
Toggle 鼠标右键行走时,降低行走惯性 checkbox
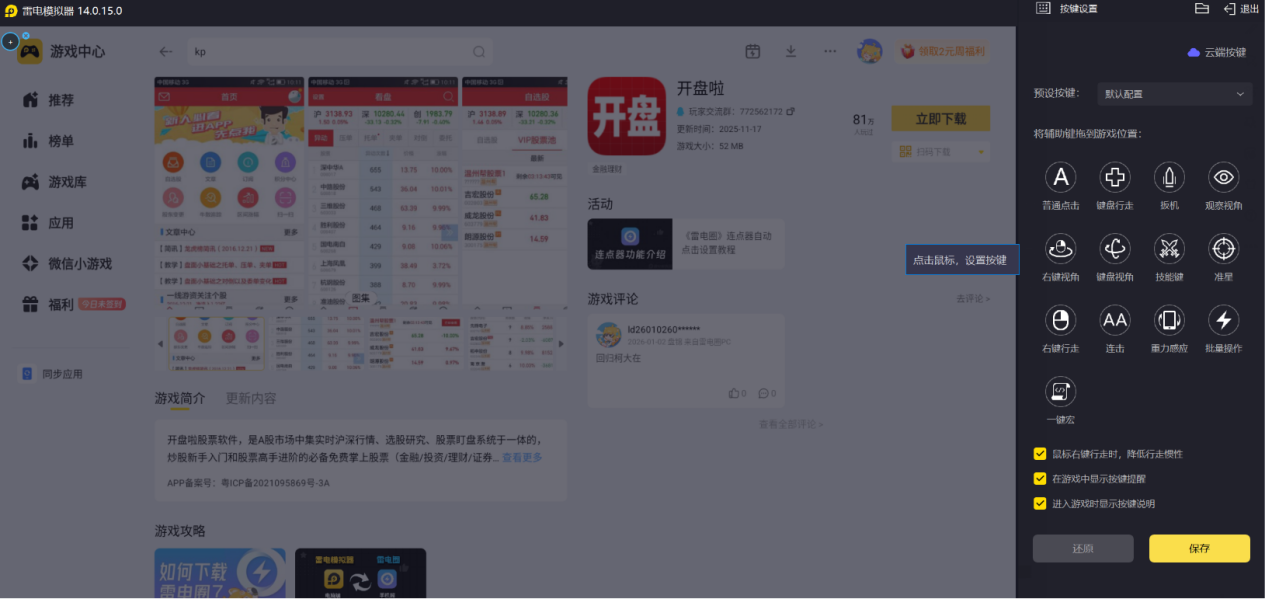pos(1040,454)
